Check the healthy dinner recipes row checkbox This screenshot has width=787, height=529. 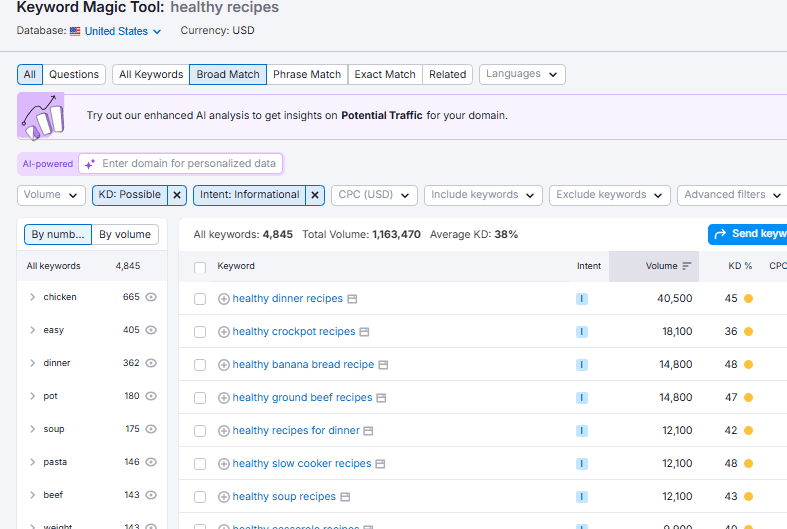(x=200, y=299)
